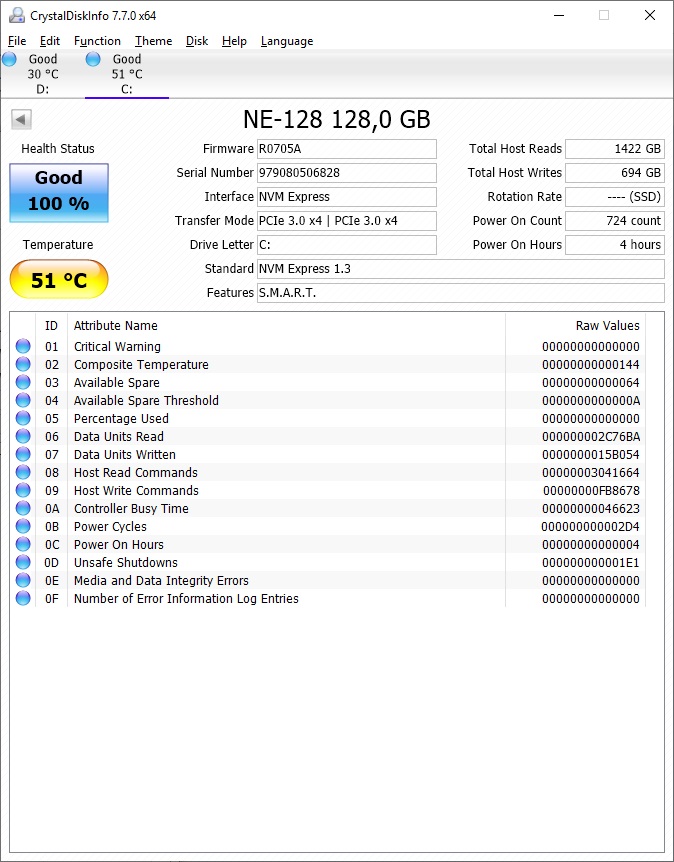
Task: Click the Transfer Mode field
Action: 347,220
